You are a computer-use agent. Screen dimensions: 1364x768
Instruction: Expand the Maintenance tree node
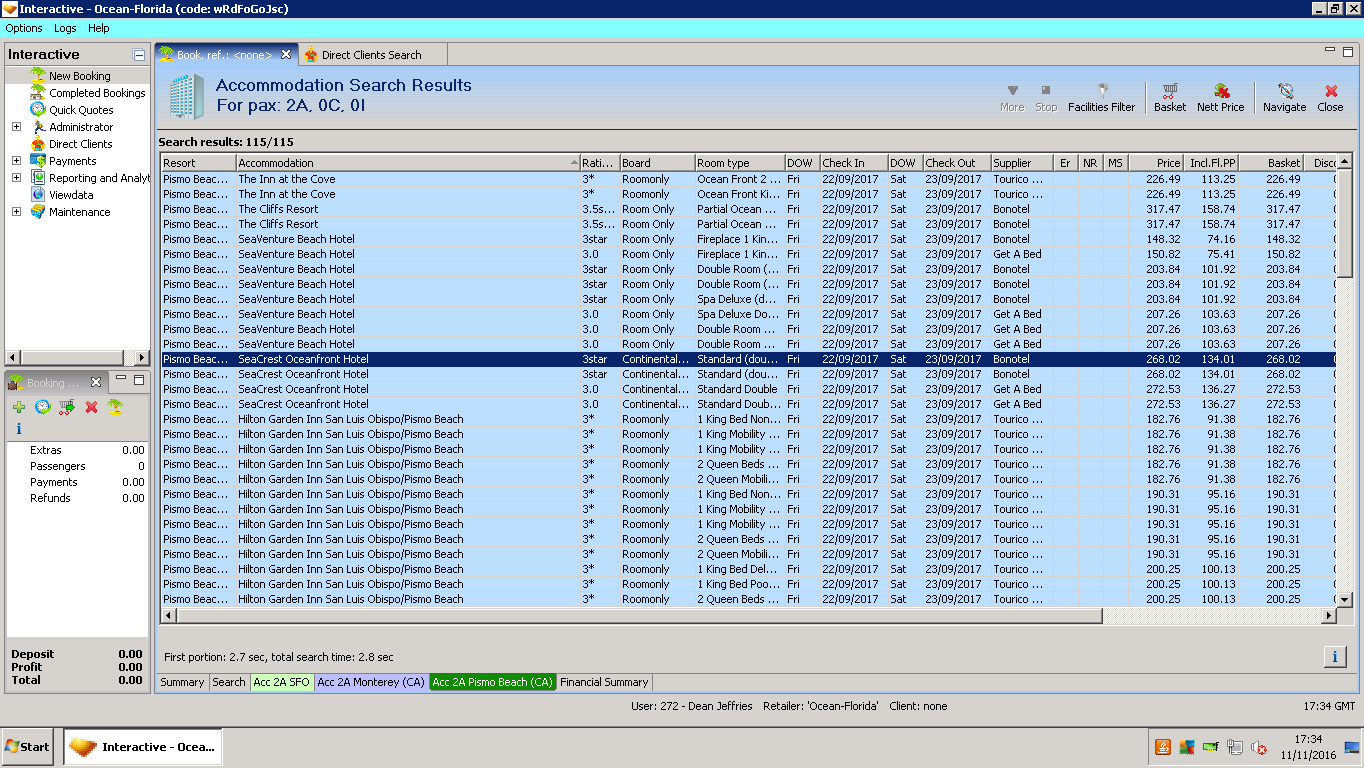[x=16, y=212]
